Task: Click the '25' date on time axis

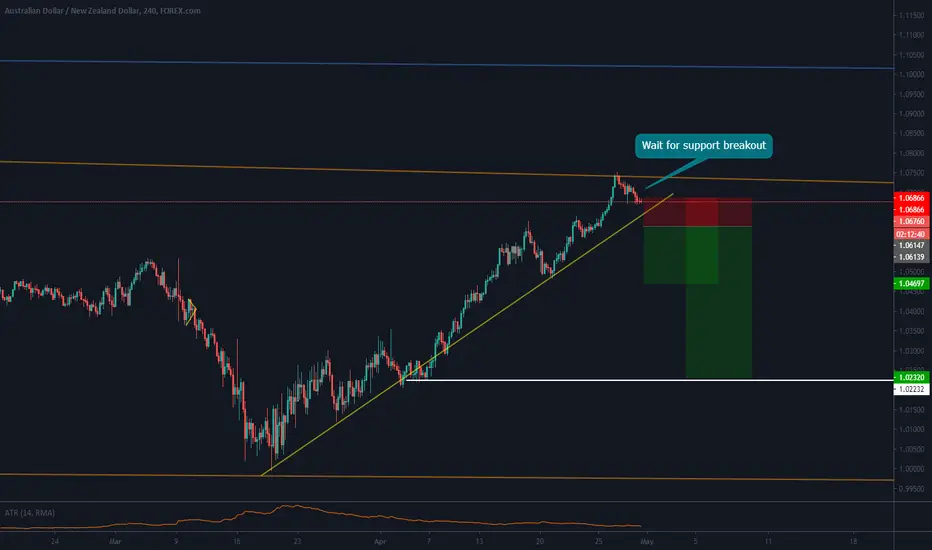Action: [599, 542]
